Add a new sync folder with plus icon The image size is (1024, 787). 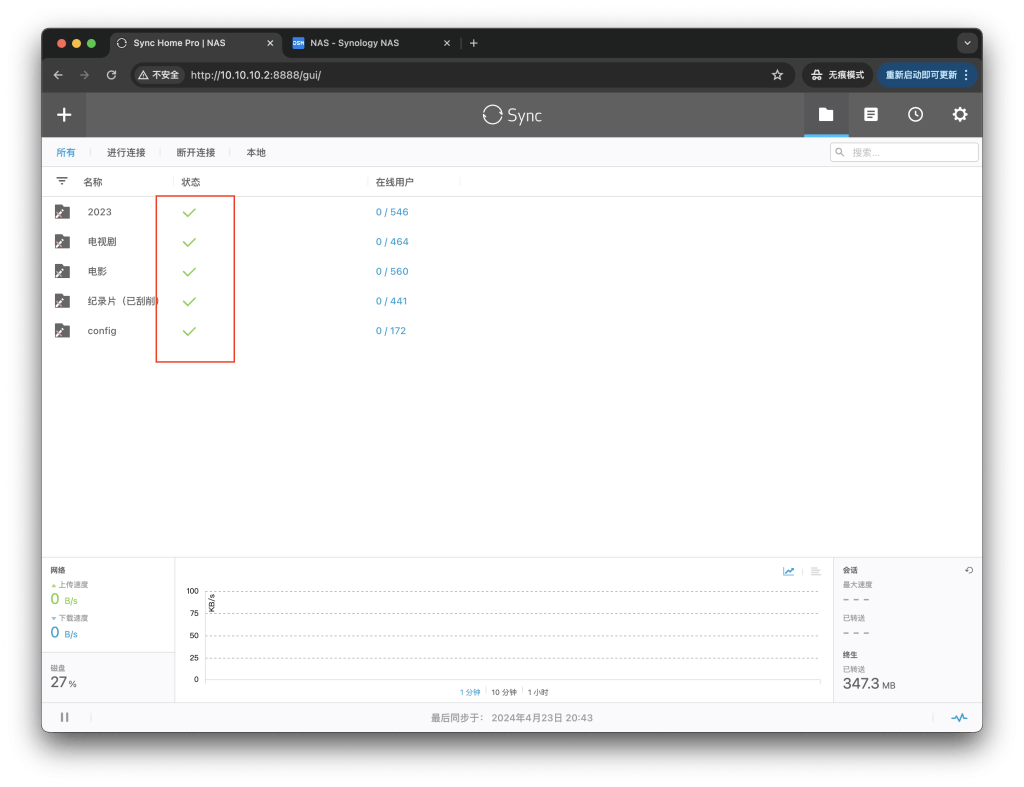coord(64,115)
